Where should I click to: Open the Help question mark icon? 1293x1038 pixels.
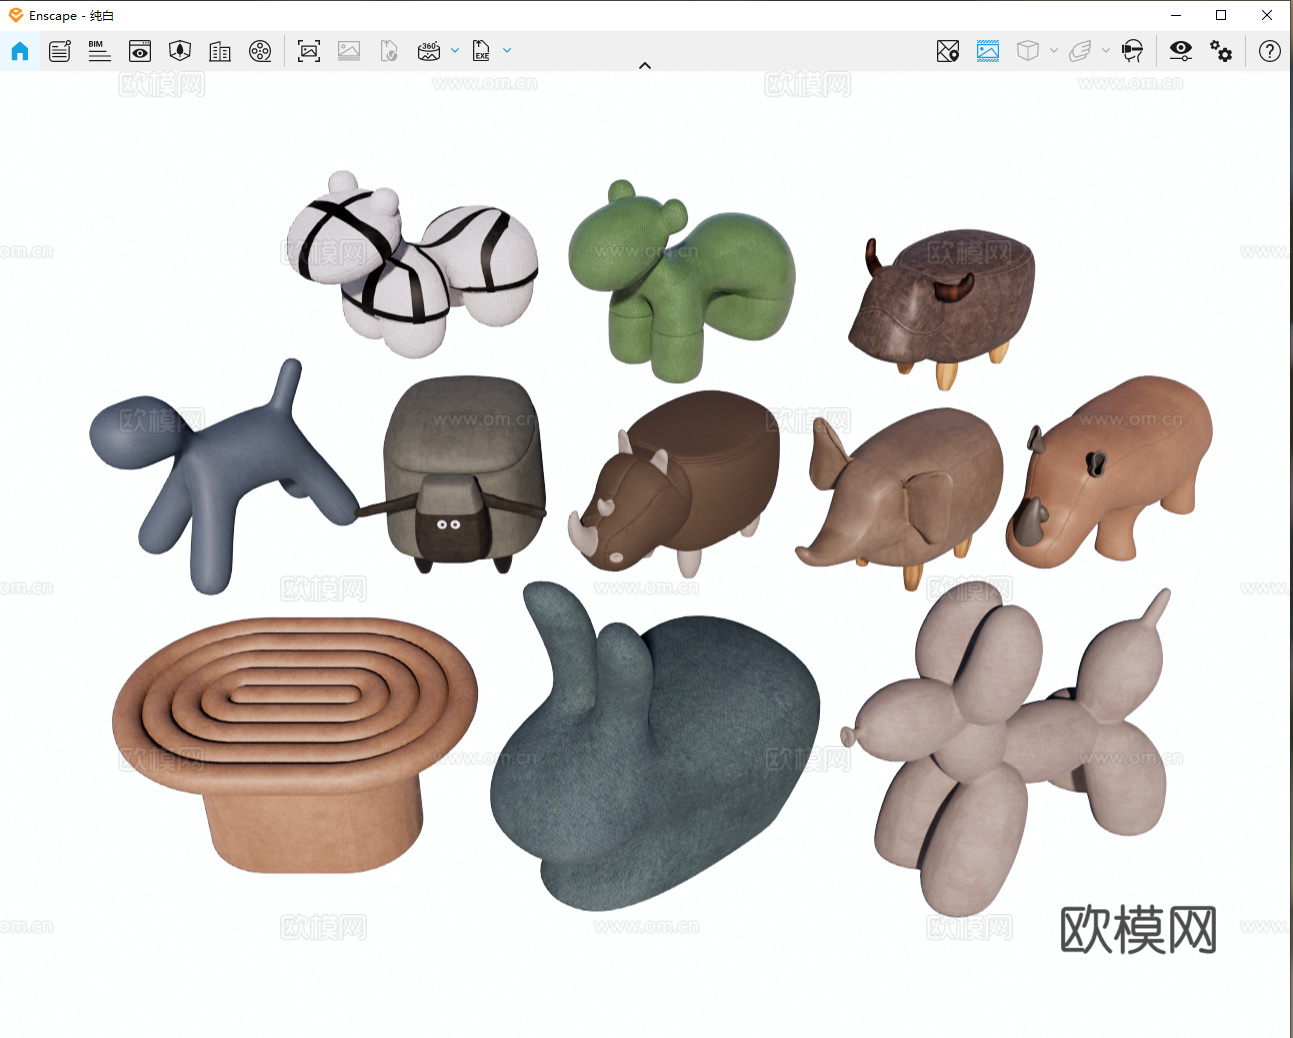1270,51
